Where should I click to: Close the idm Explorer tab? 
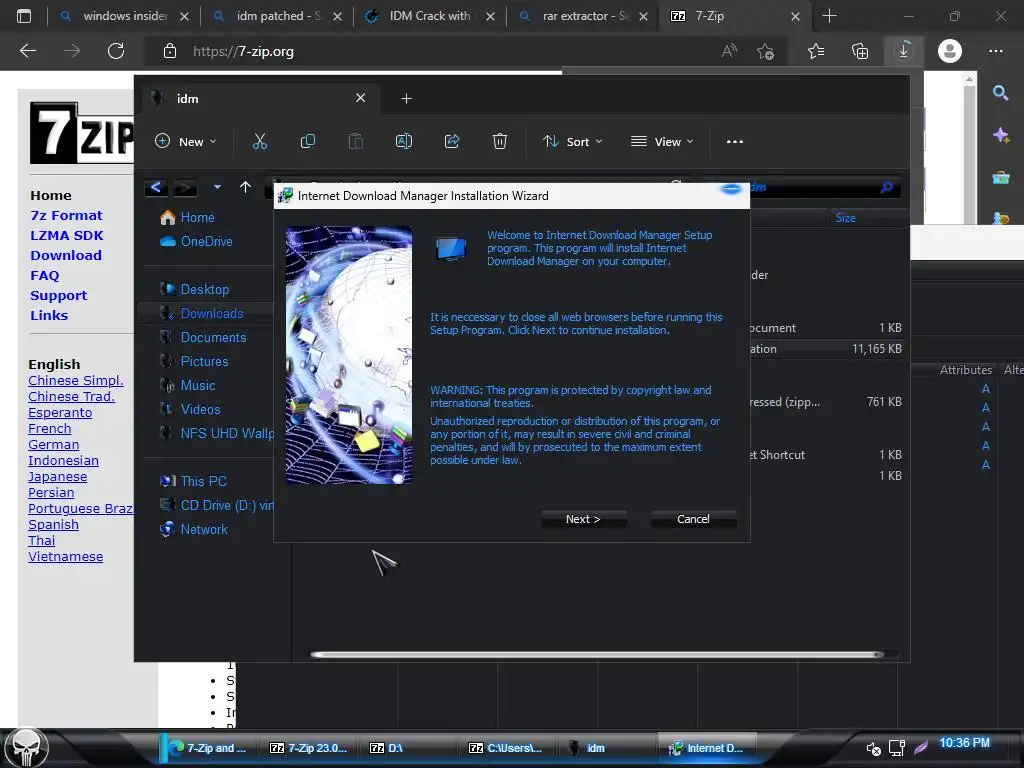click(x=360, y=98)
